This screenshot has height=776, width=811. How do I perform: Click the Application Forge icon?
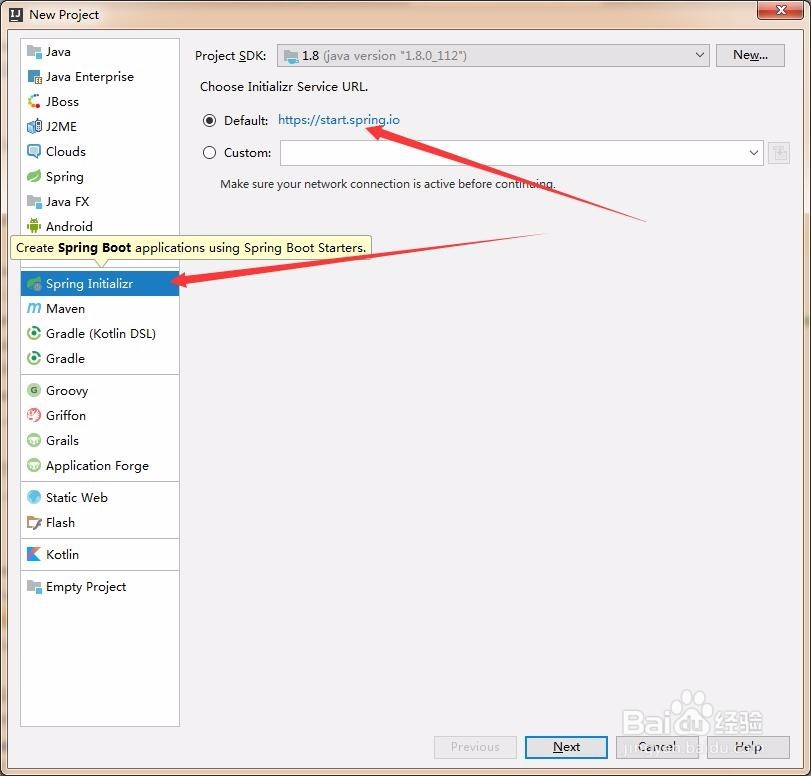(34, 465)
